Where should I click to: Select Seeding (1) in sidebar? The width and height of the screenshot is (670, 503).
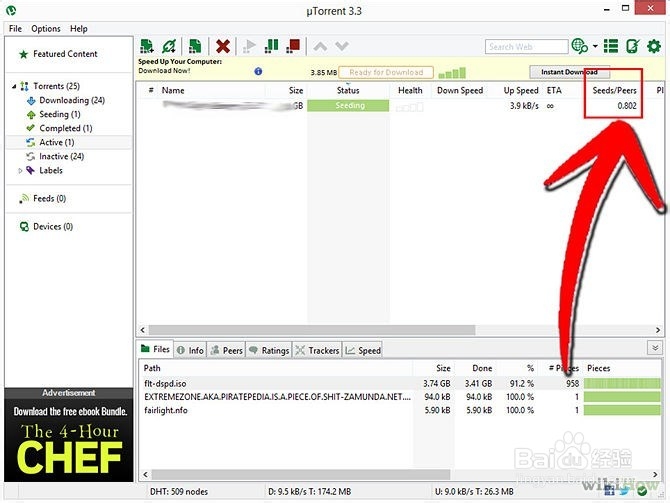60,115
